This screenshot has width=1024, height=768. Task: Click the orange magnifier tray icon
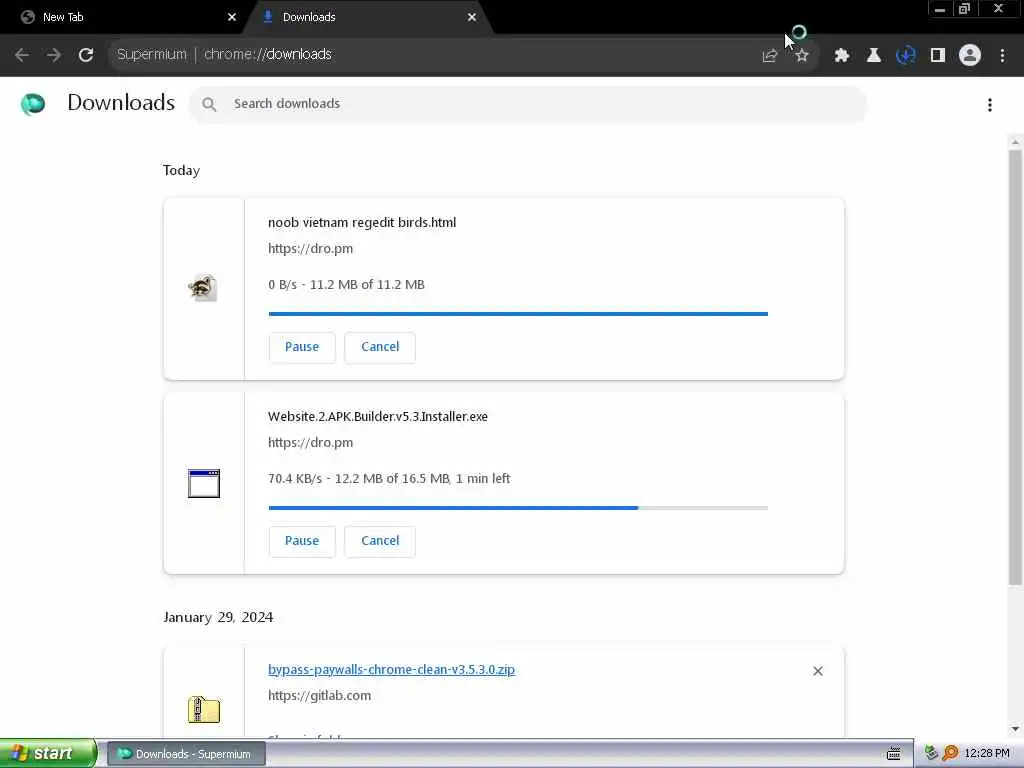click(950, 754)
